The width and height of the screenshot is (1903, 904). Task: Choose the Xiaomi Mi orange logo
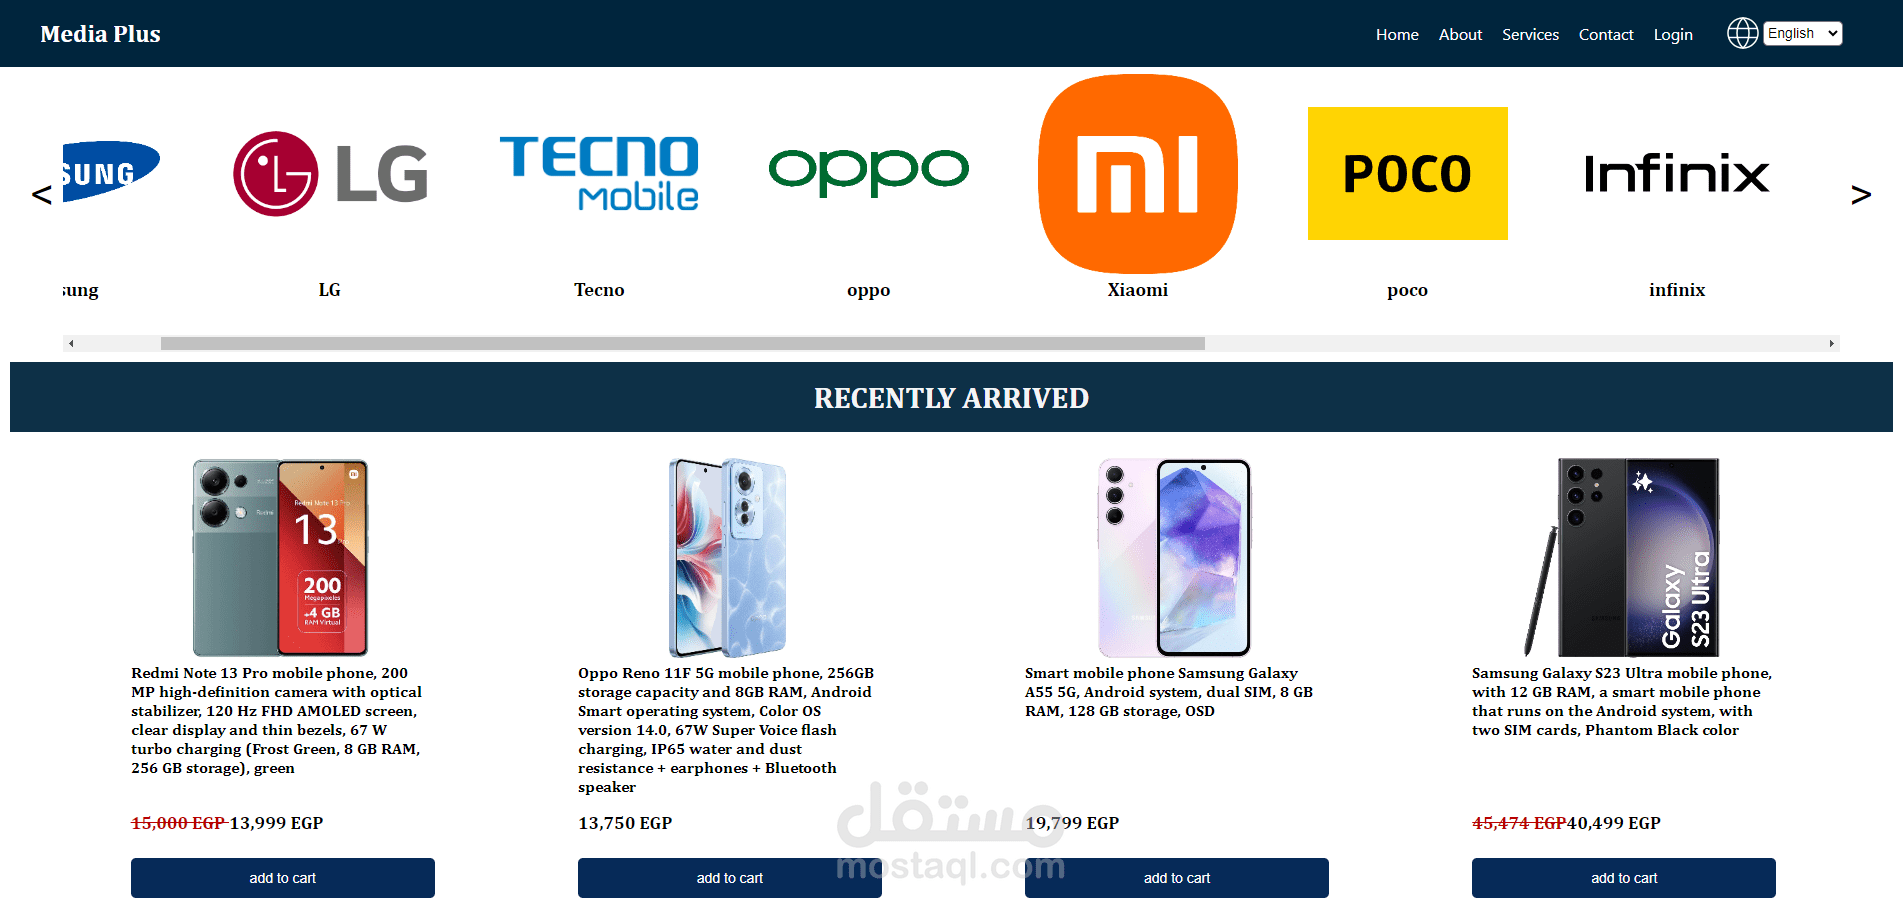tap(1138, 173)
